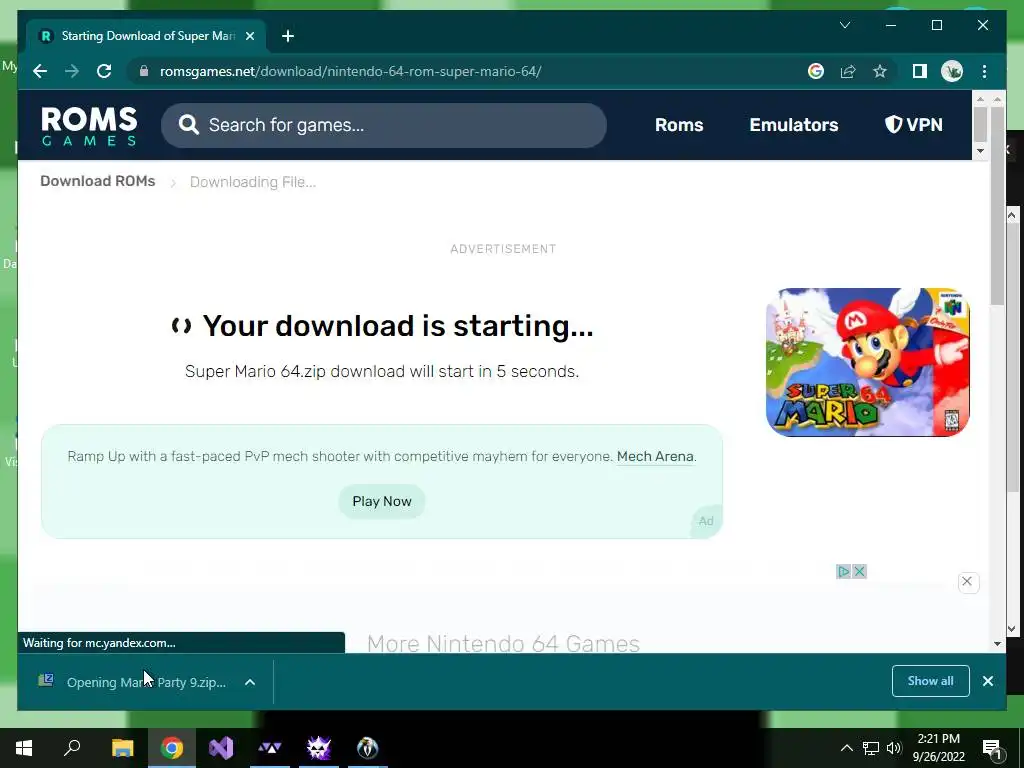Share this page using the share icon
1024x768 pixels.
(848, 71)
